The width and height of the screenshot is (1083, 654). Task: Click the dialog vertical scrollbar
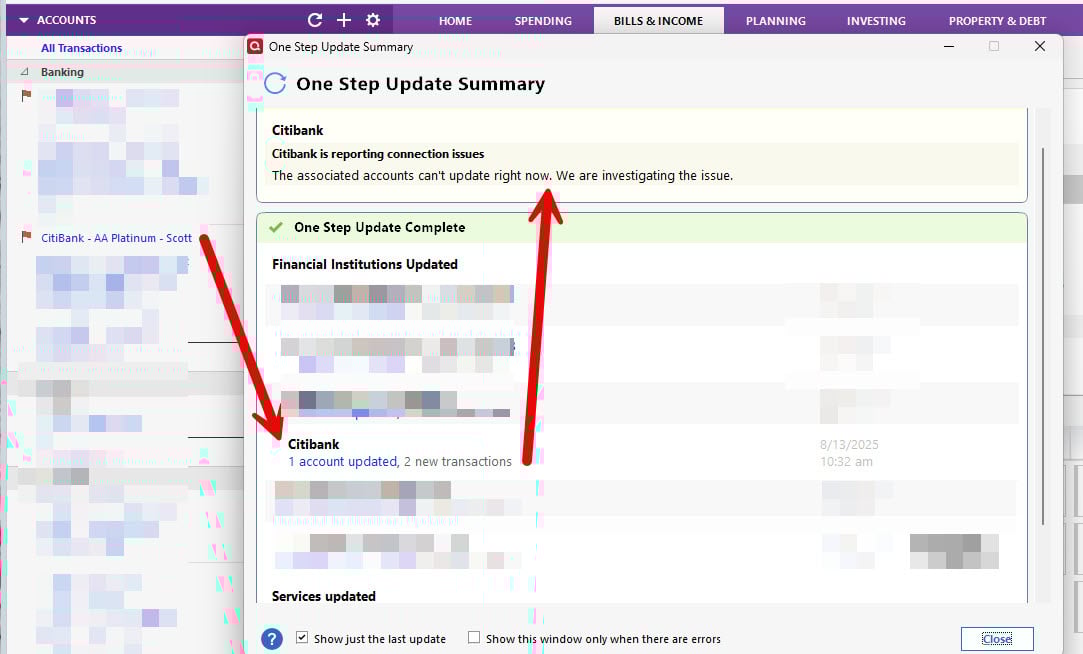(1044, 335)
